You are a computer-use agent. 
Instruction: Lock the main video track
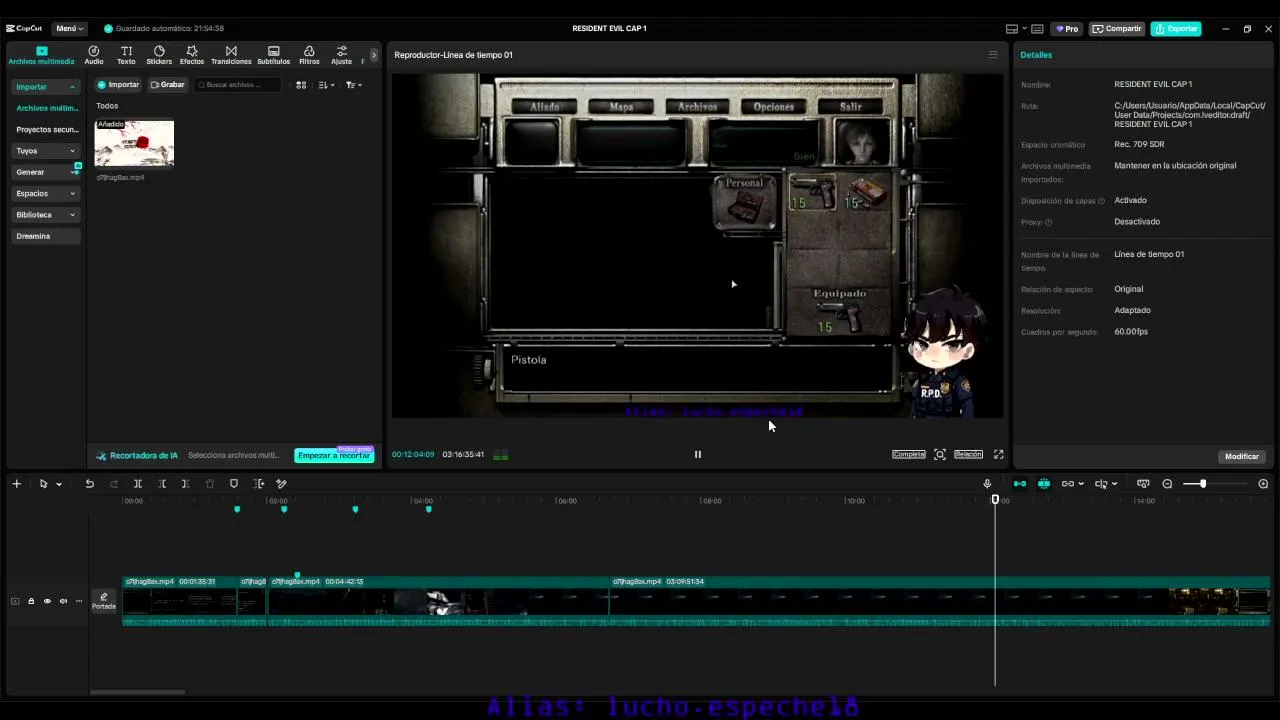pos(31,601)
